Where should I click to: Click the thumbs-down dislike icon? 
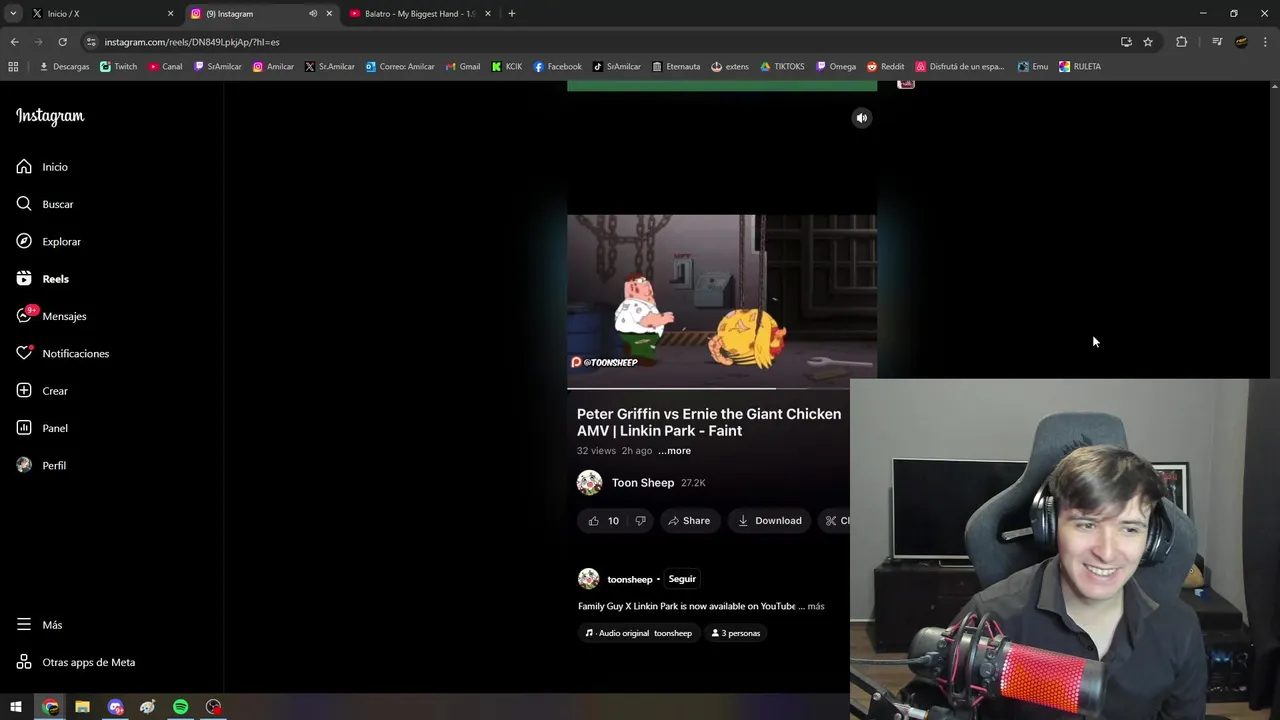coord(640,521)
